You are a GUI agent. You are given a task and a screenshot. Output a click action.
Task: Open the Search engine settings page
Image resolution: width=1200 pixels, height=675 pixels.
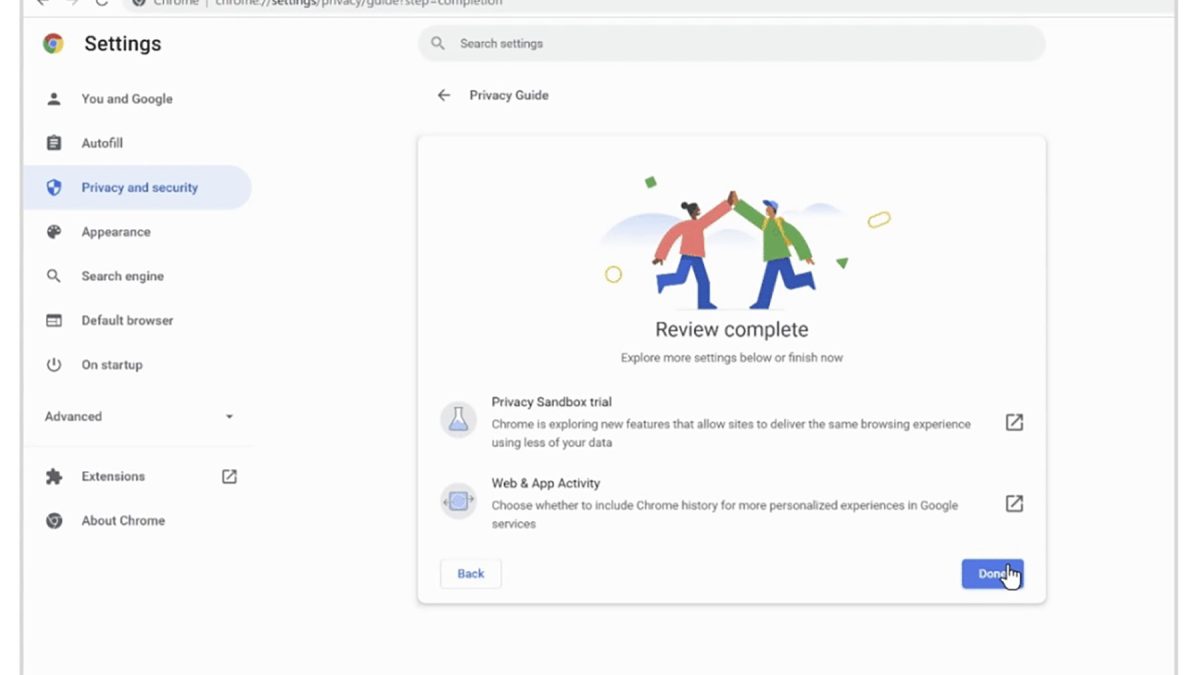click(x=122, y=276)
